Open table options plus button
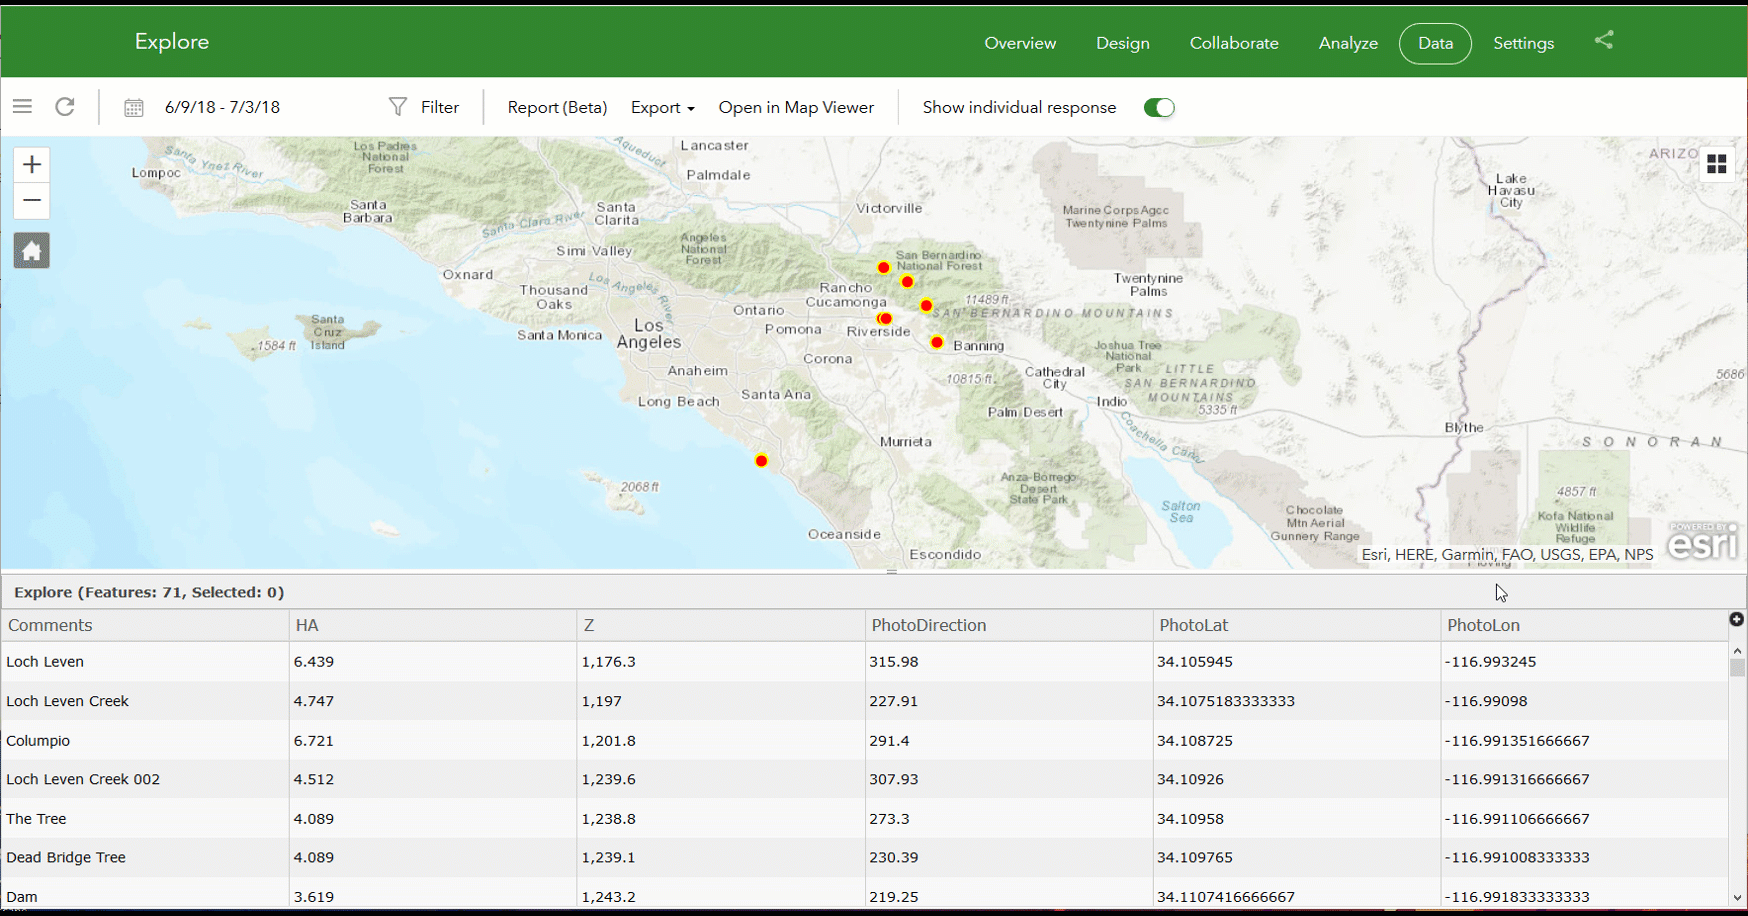1748x916 pixels. click(x=1736, y=620)
